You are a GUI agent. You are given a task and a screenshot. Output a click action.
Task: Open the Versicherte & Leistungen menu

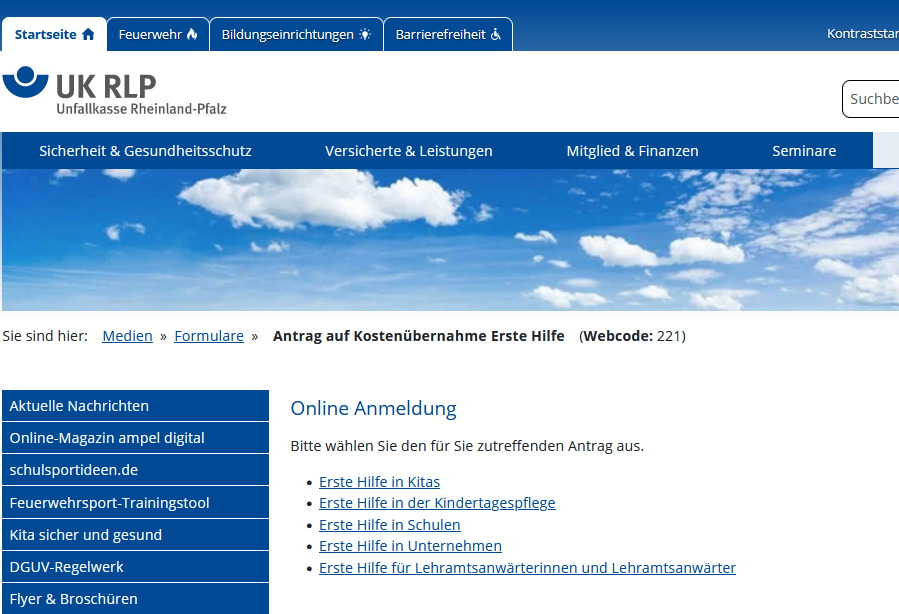tap(408, 151)
